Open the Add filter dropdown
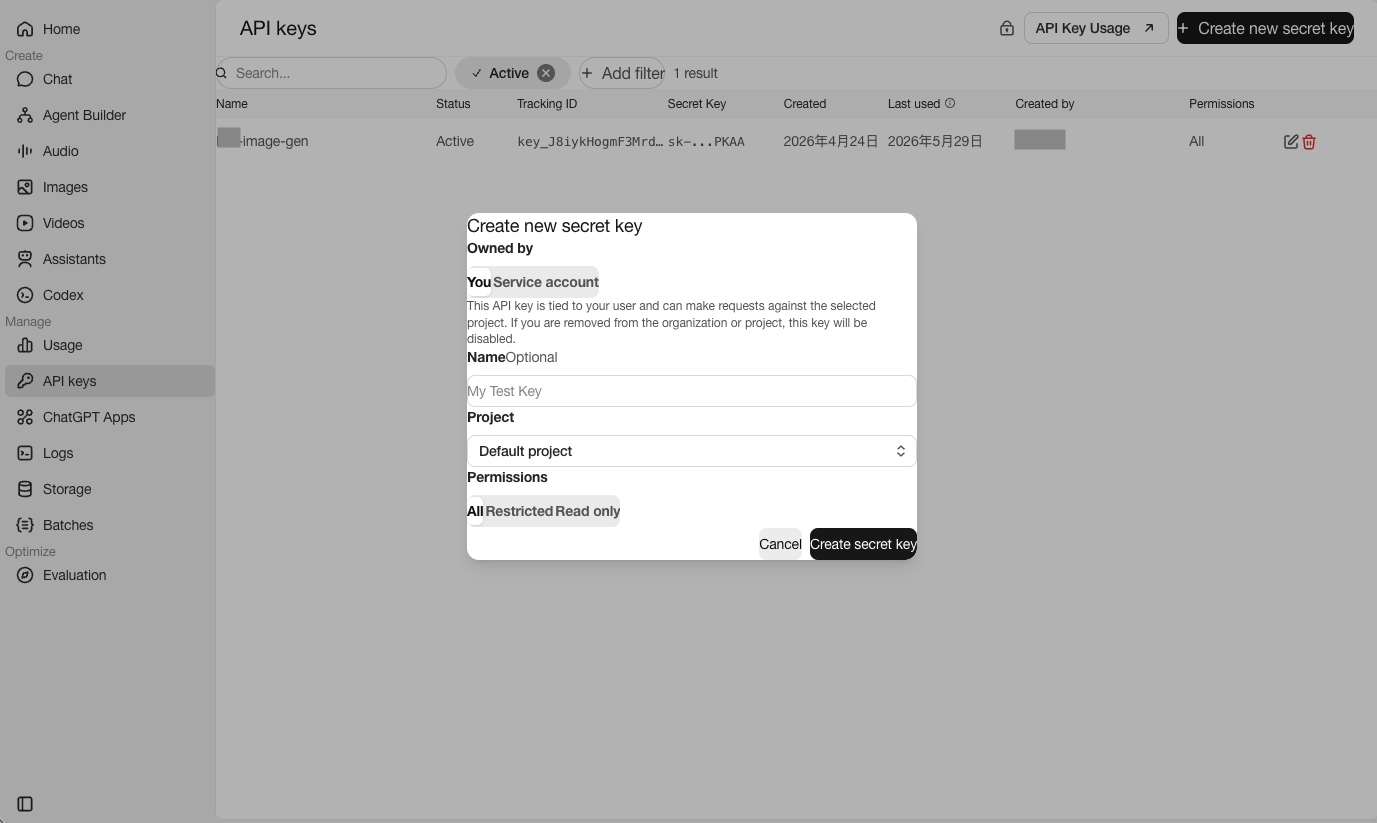This screenshot has height=823, width=1377. tap(622, 73)
